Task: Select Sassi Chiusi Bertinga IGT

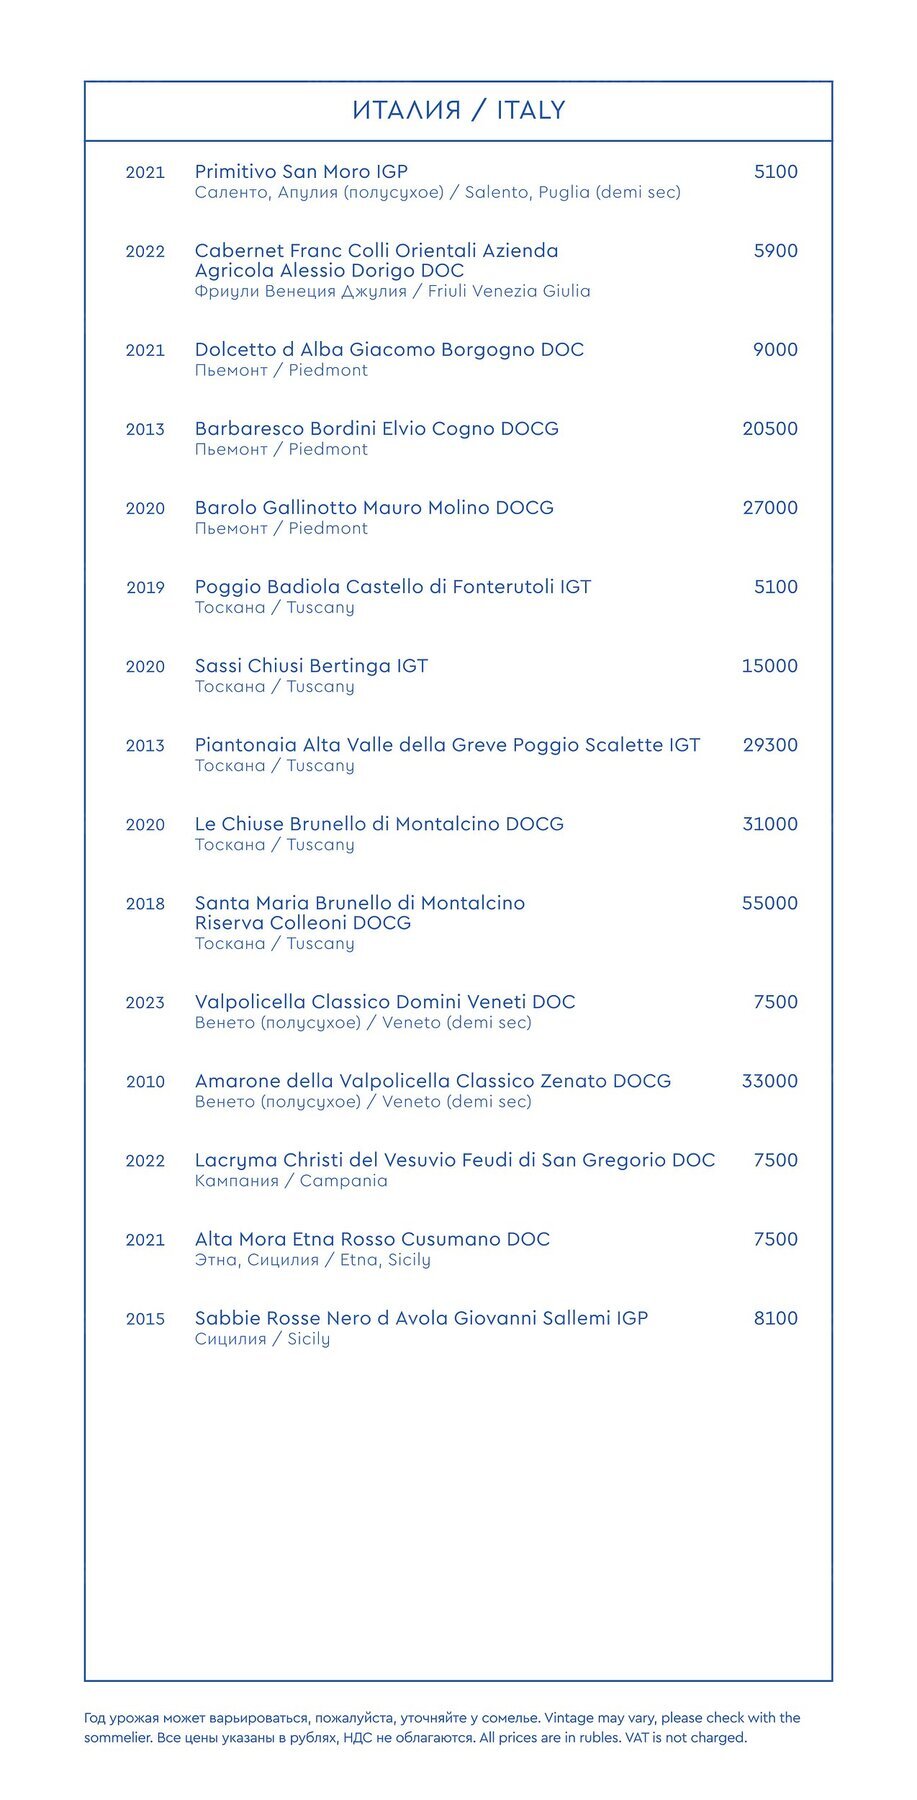Action: tap(311, 666)
